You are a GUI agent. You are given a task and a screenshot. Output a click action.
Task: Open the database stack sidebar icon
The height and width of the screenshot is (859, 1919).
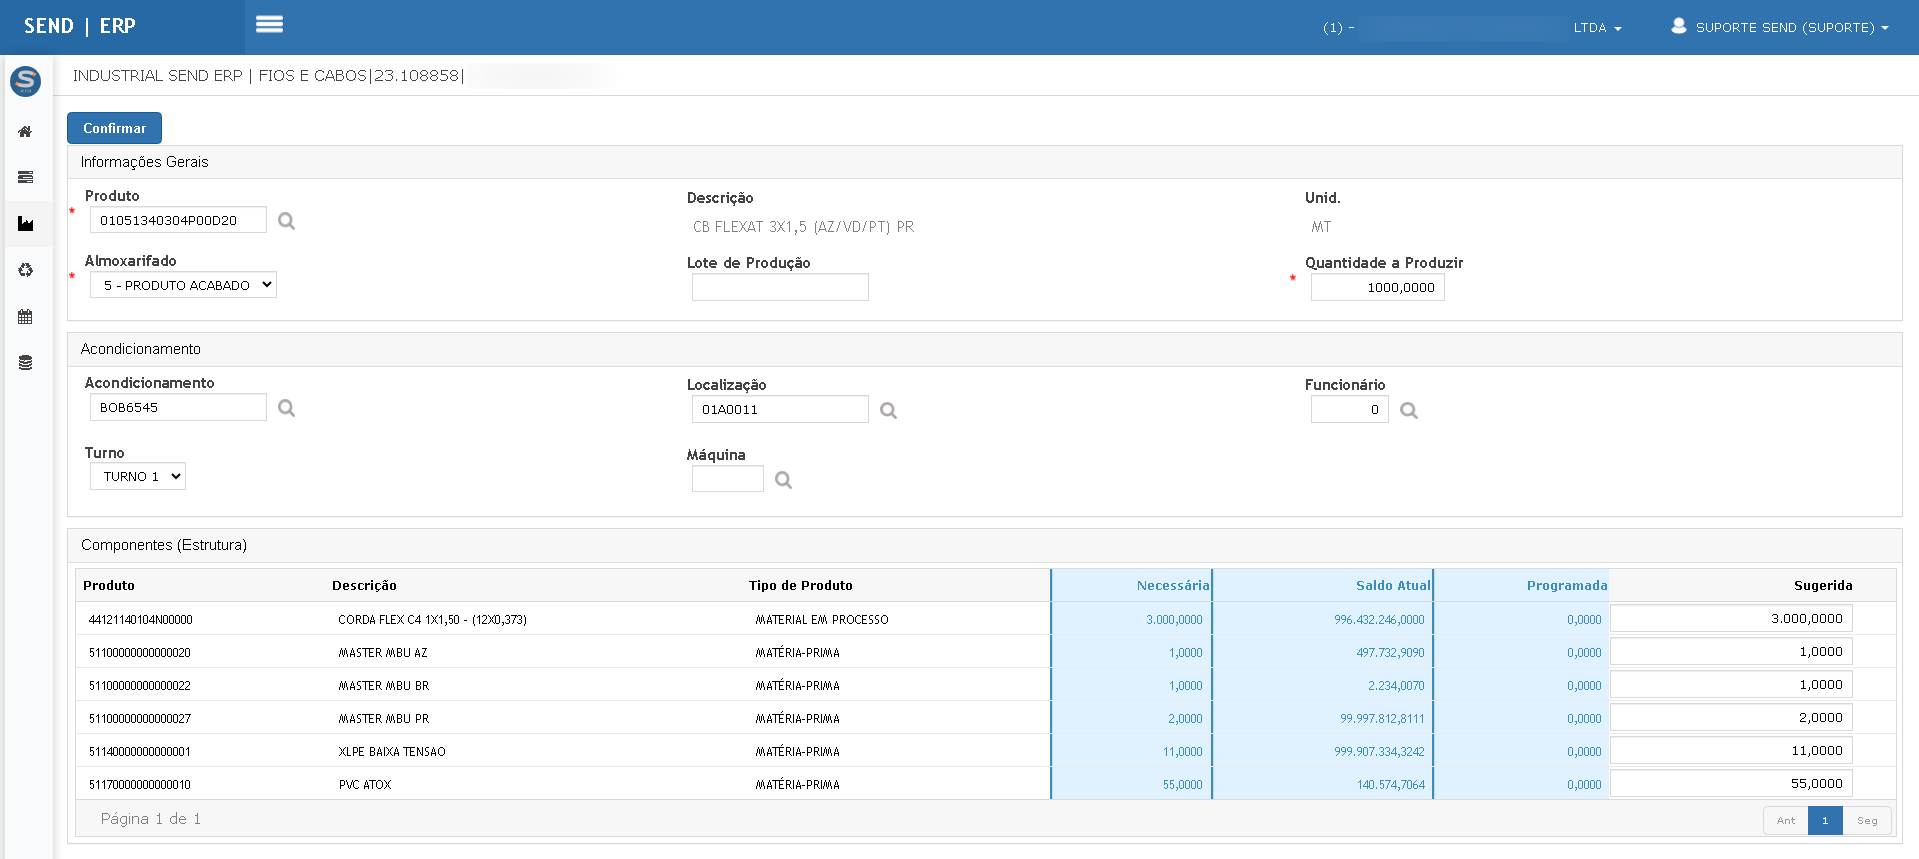click(25, 362)
